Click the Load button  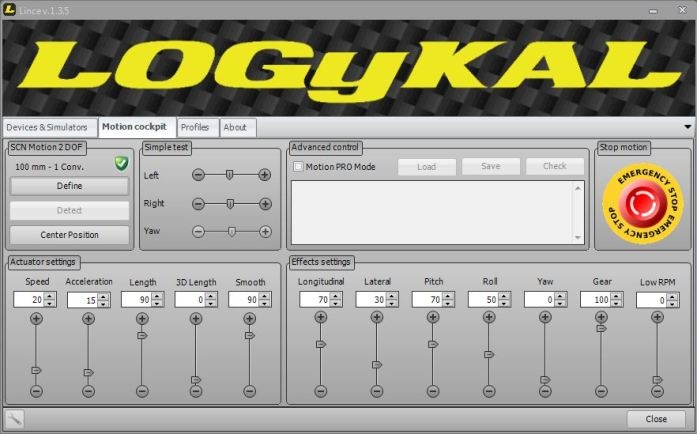pos(427,167)
